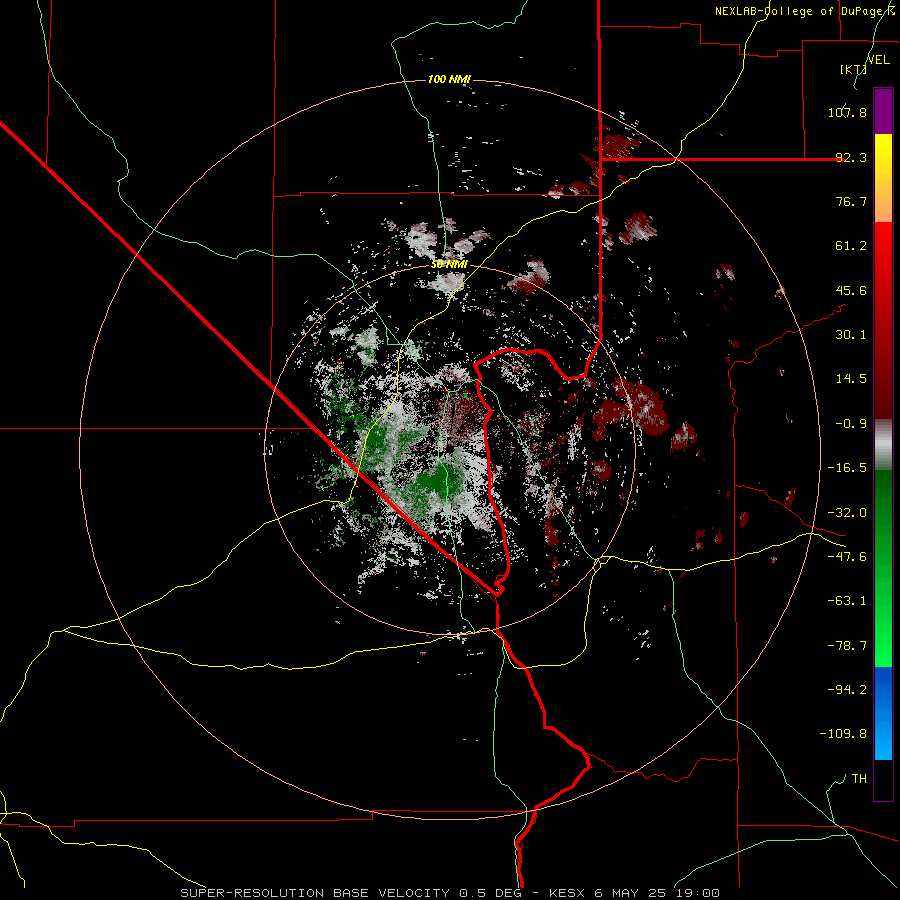900x900 pixels.
Task: Click the TH threshold label
Action: coord(859,779)
